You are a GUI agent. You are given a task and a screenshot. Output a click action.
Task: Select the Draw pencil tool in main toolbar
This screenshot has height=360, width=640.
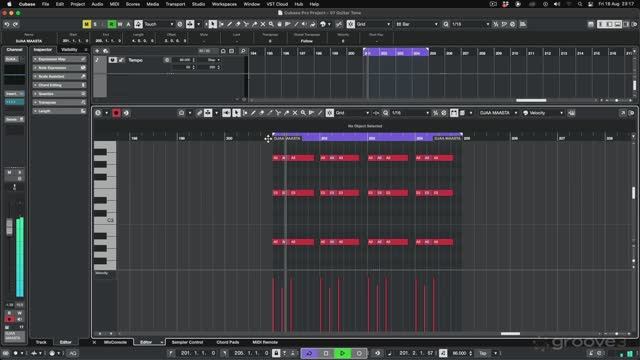coord(229,24)
